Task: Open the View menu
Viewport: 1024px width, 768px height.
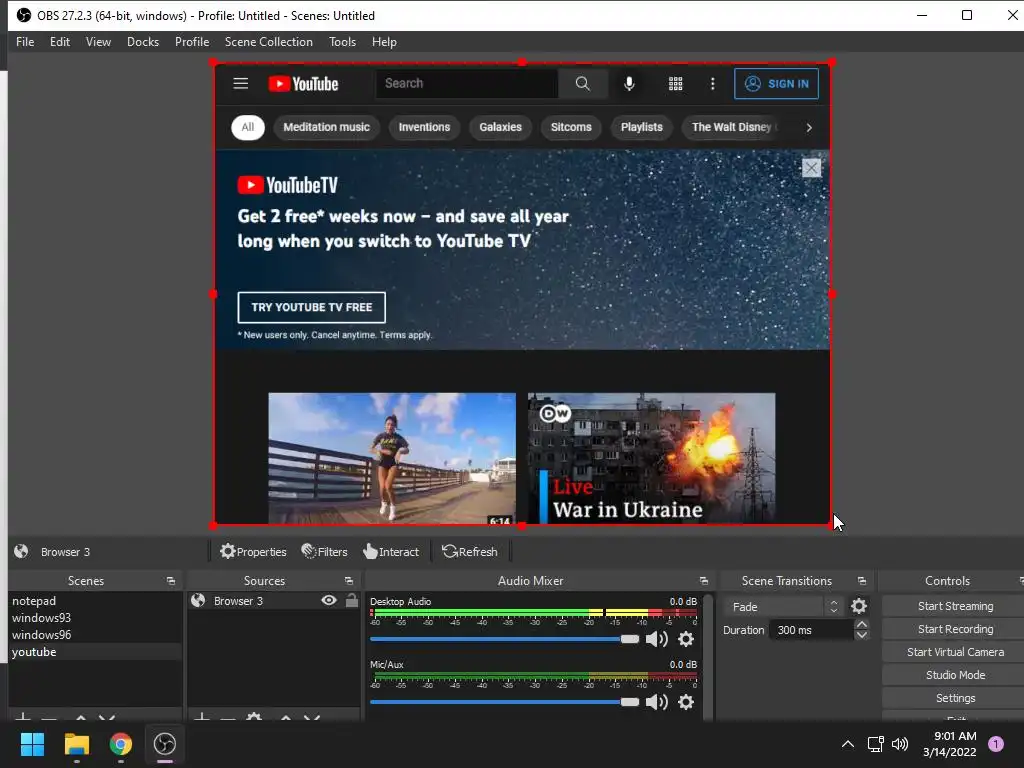Action: [98, 42]
